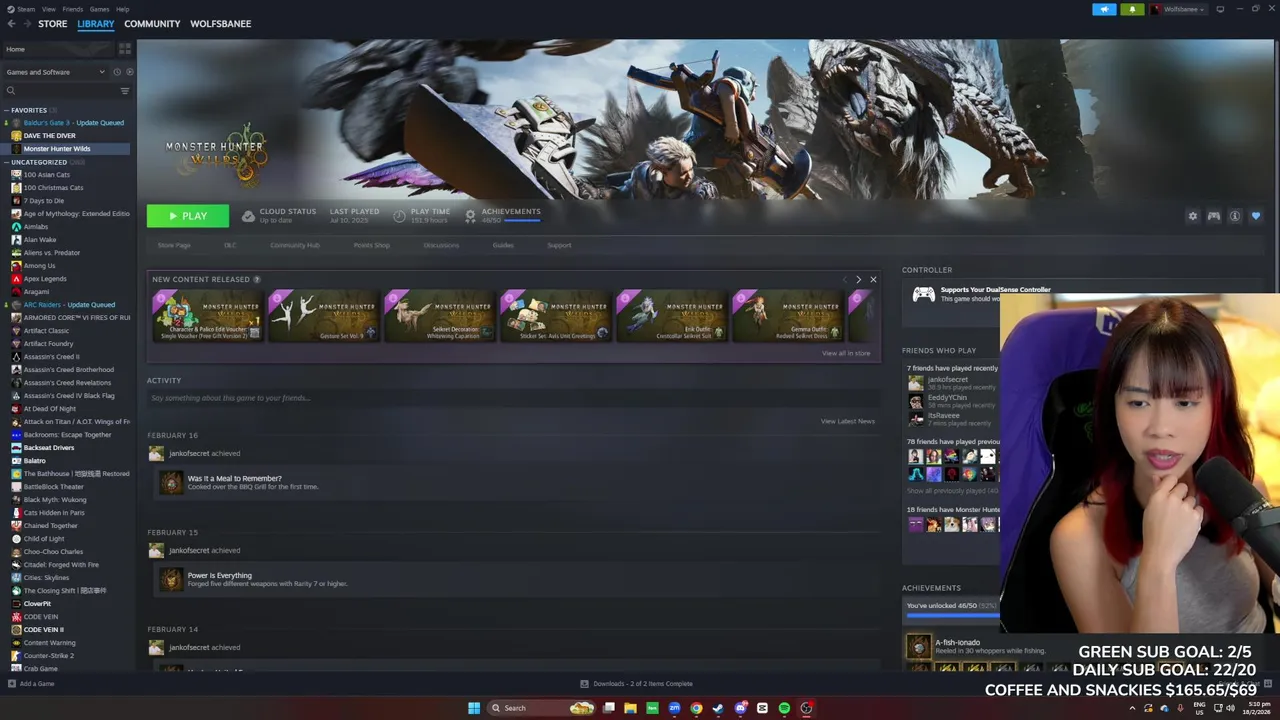Switch to the COMMUNITY tab
The width and height of the screenshot is (1280, 720).
pyautogui.click(x=152, y=24)
